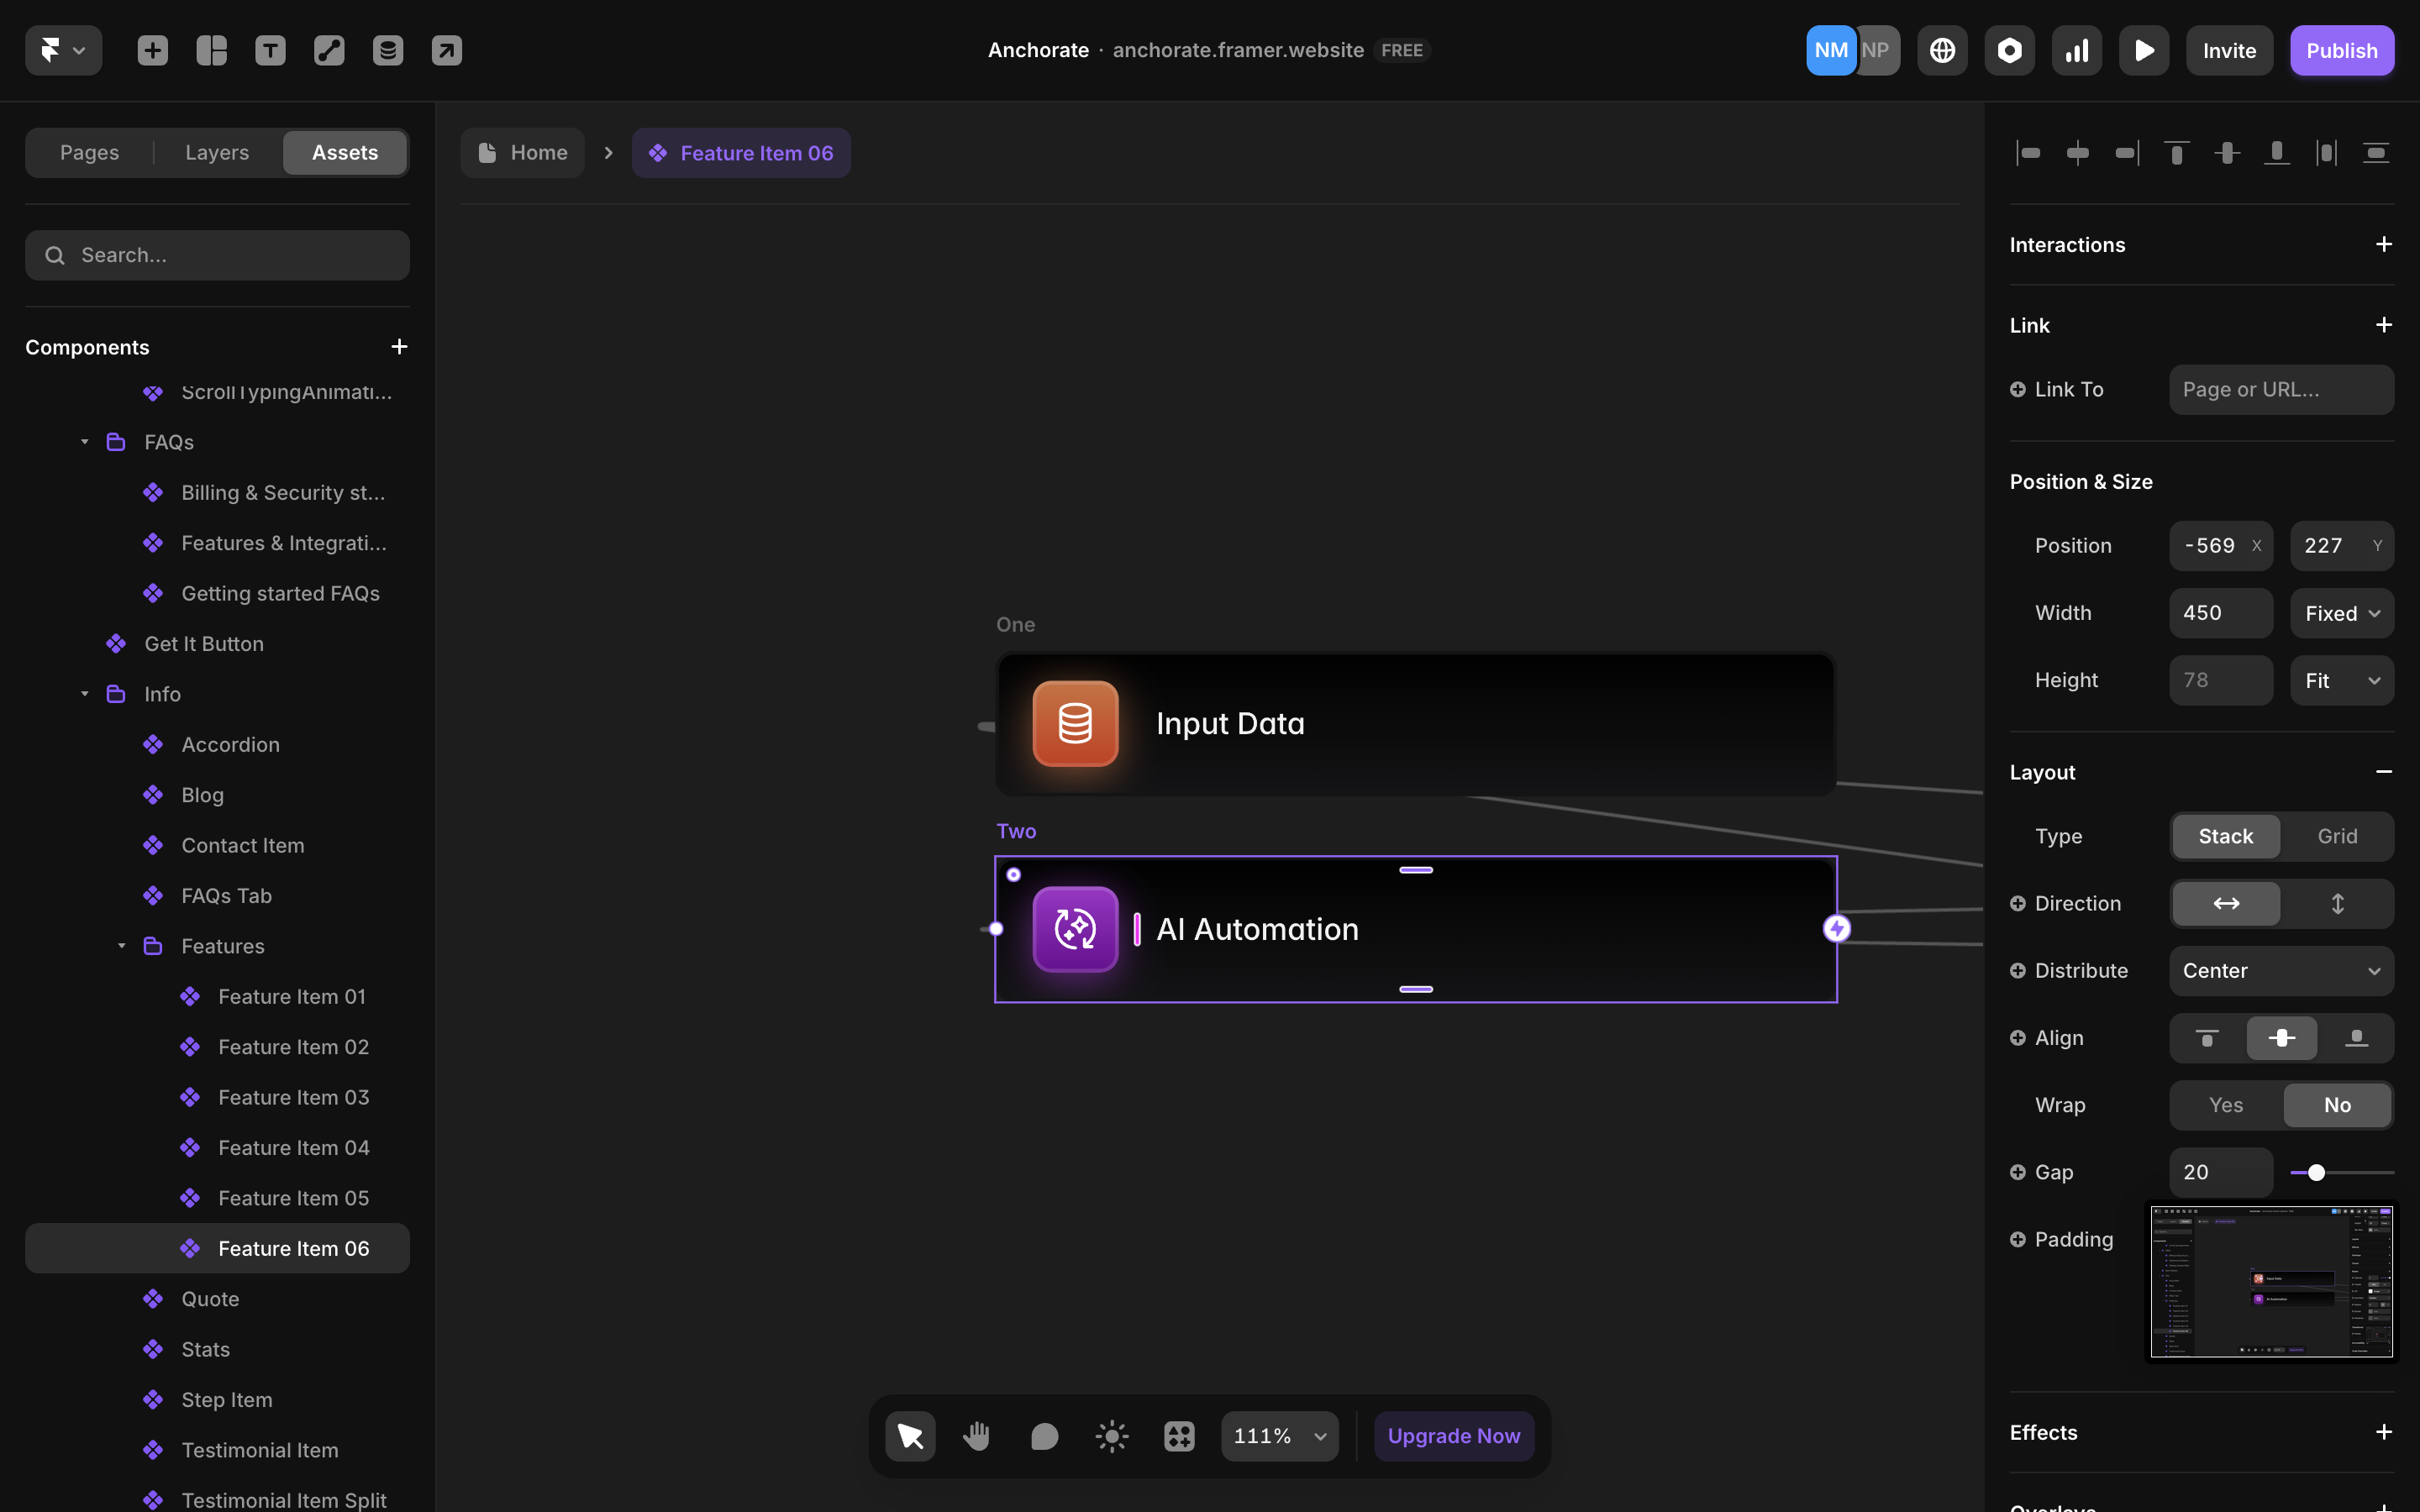Select the Feature Item 03 component
Image resolution: width=2420 pixels, height=1512 pixels.
[293, 1097]
